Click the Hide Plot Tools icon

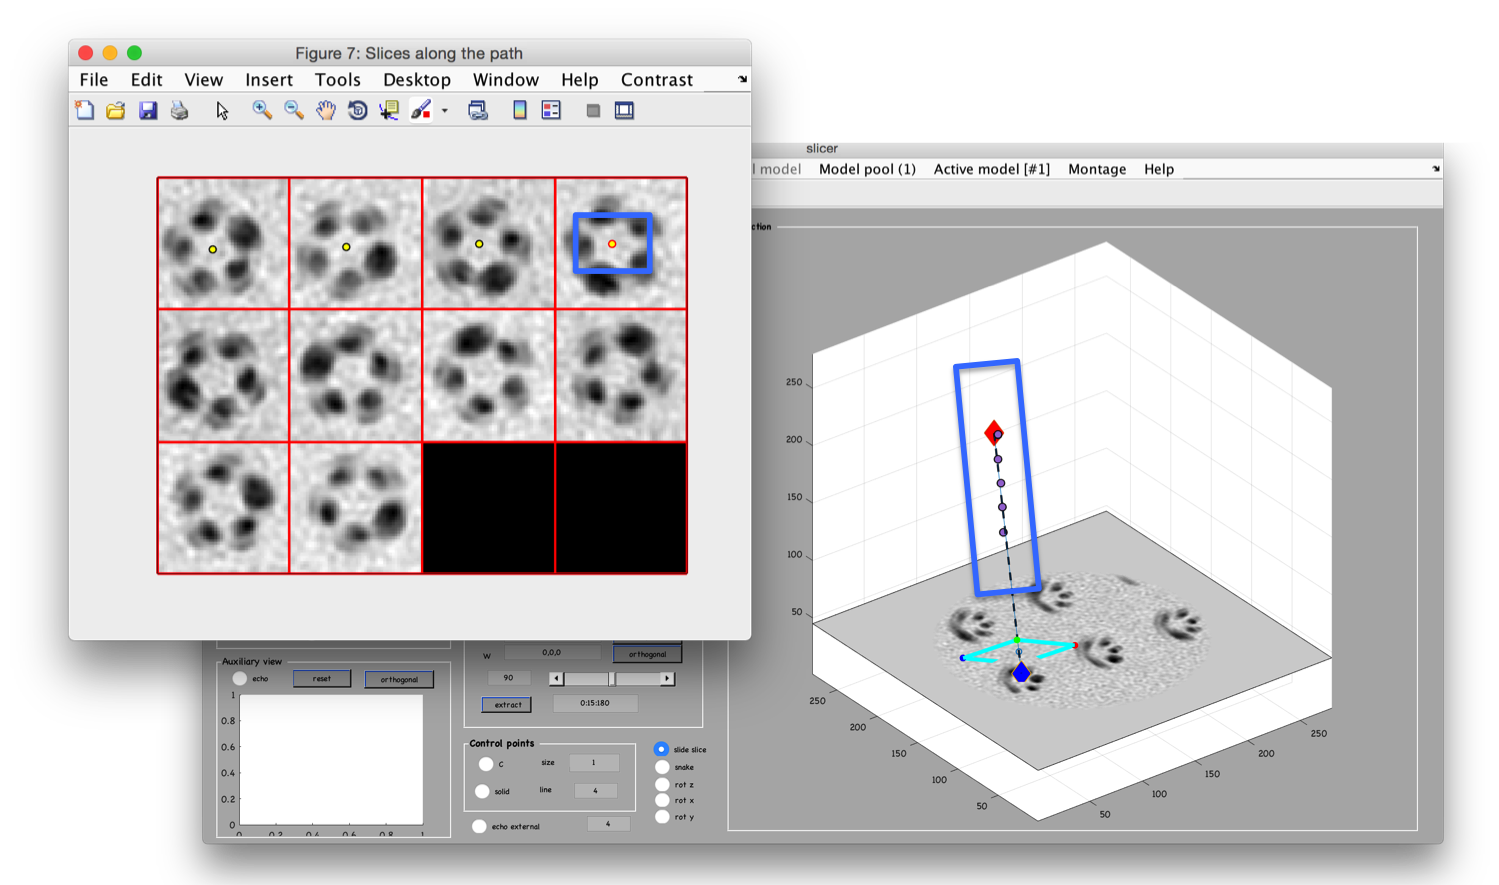pos(593,110)
